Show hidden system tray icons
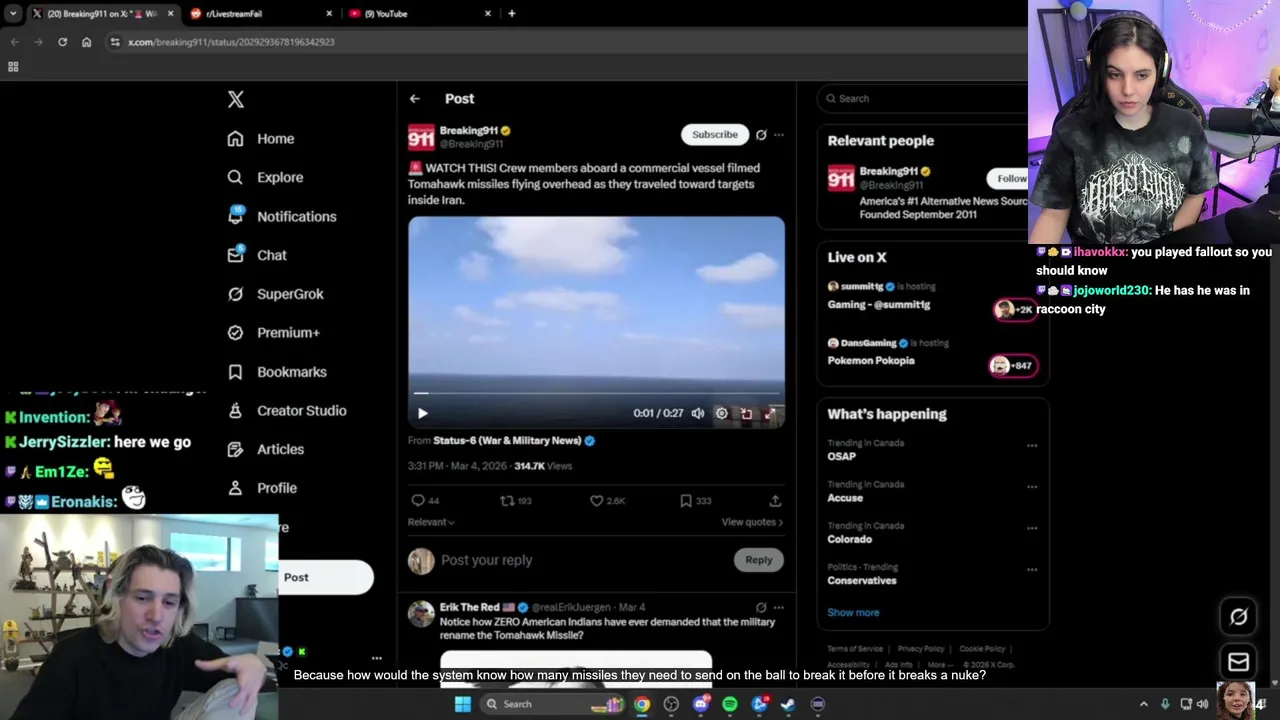Viewport: 1280px width, 720px height. pos(1144,704)
